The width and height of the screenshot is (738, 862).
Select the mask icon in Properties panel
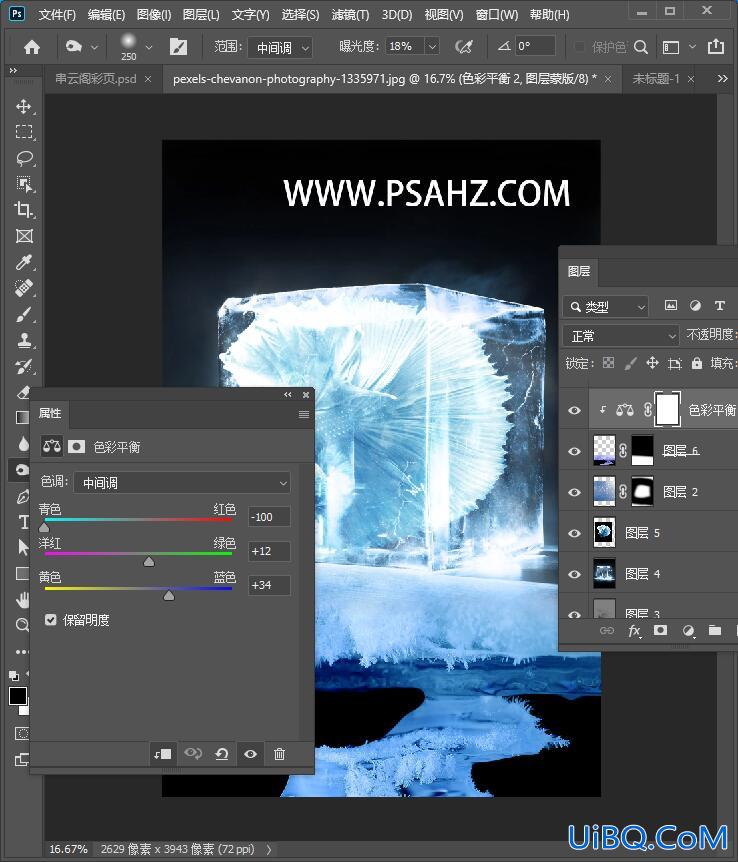click(x=76, y=446)
